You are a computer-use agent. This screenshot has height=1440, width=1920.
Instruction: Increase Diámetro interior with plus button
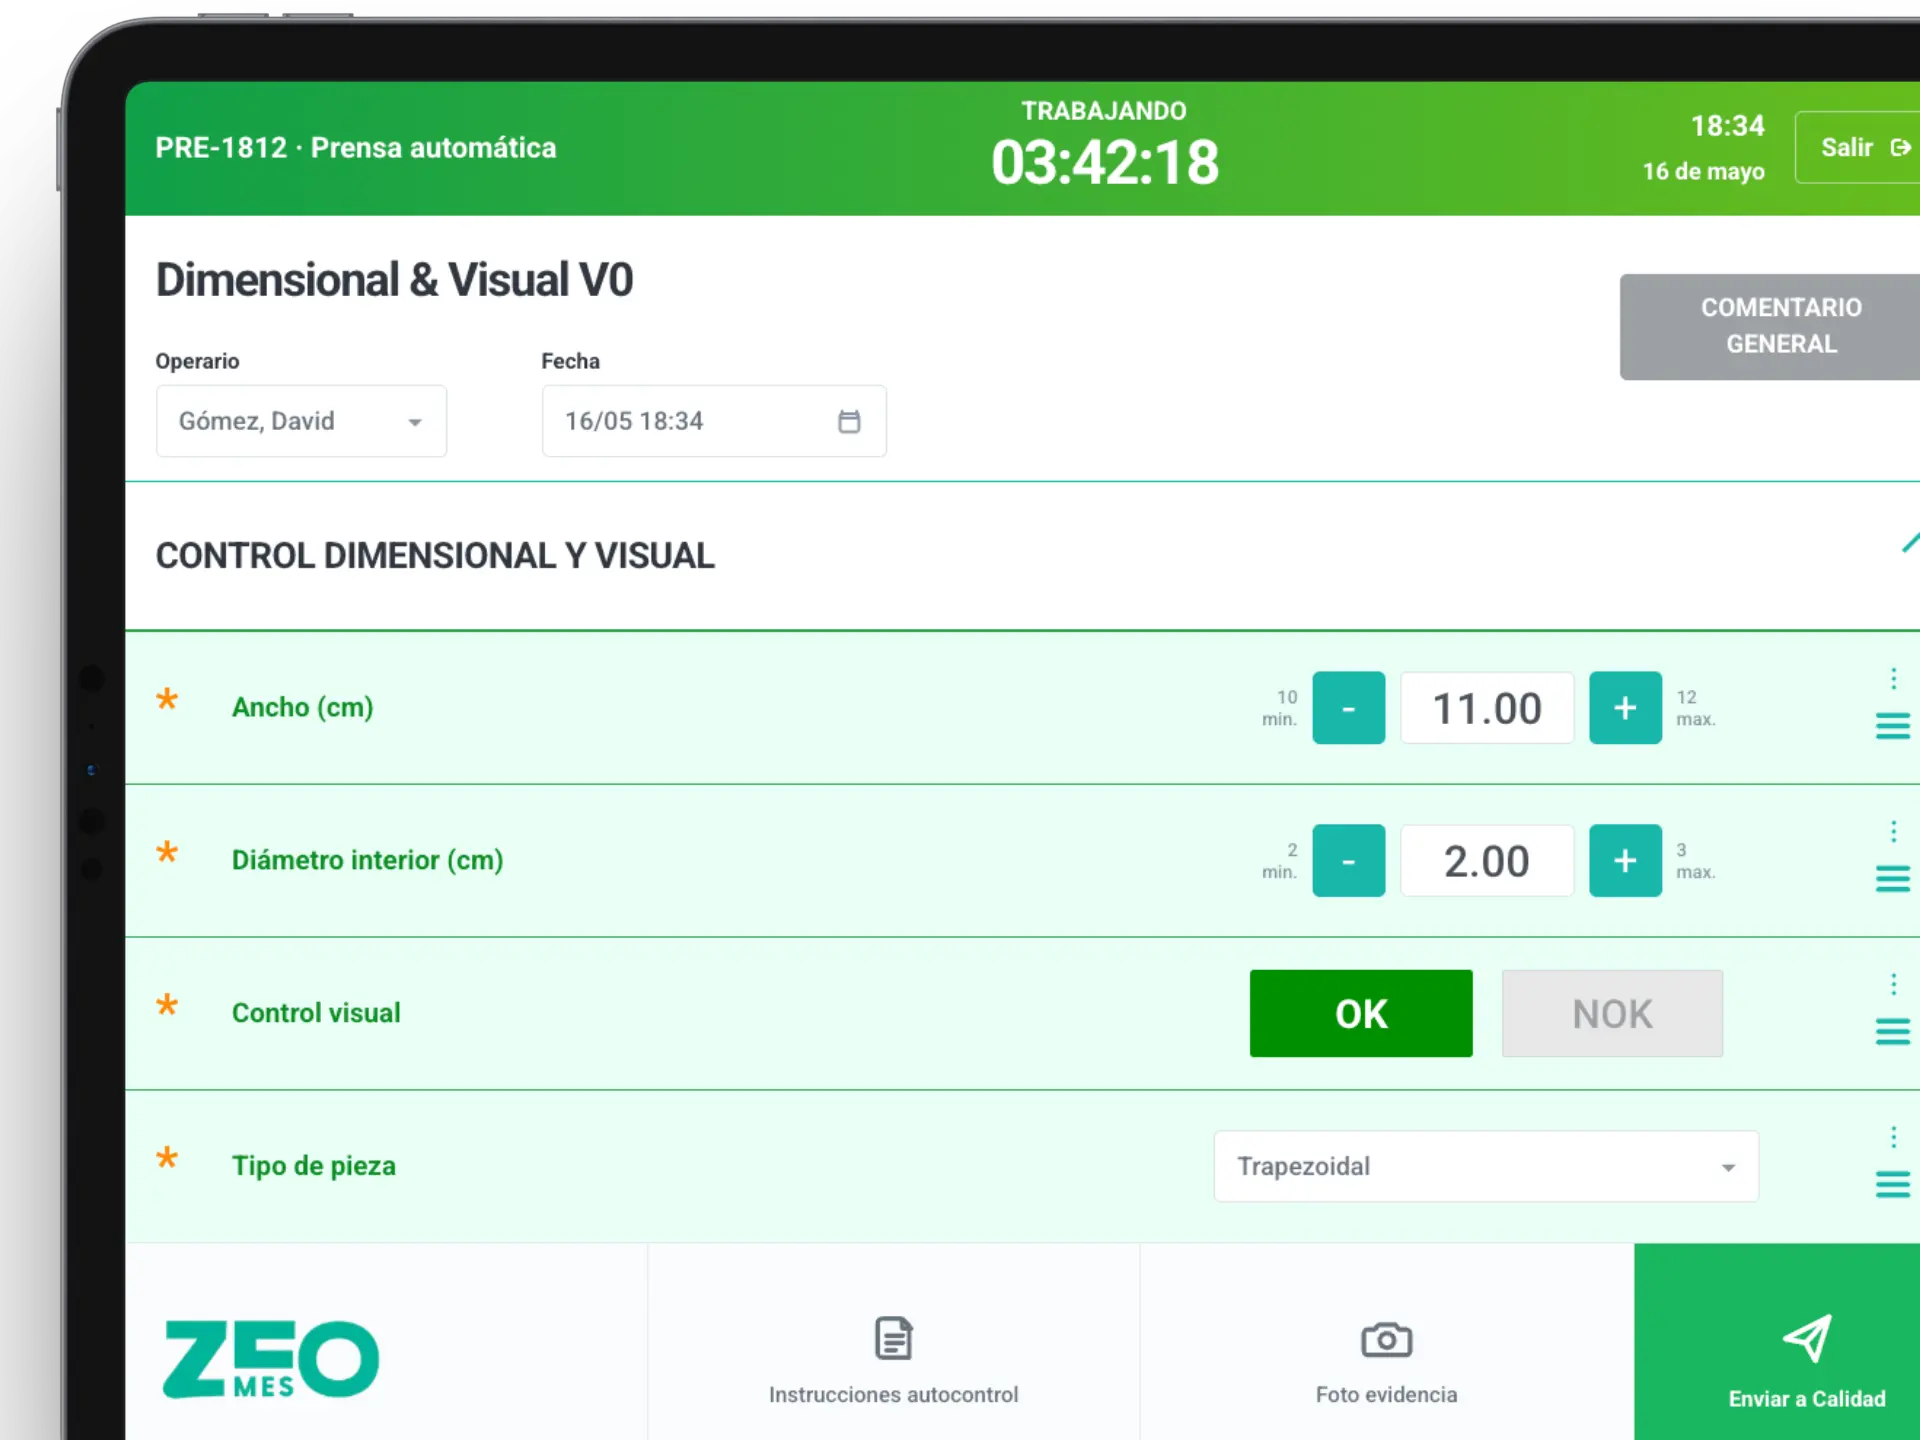tap(1625, 860)
